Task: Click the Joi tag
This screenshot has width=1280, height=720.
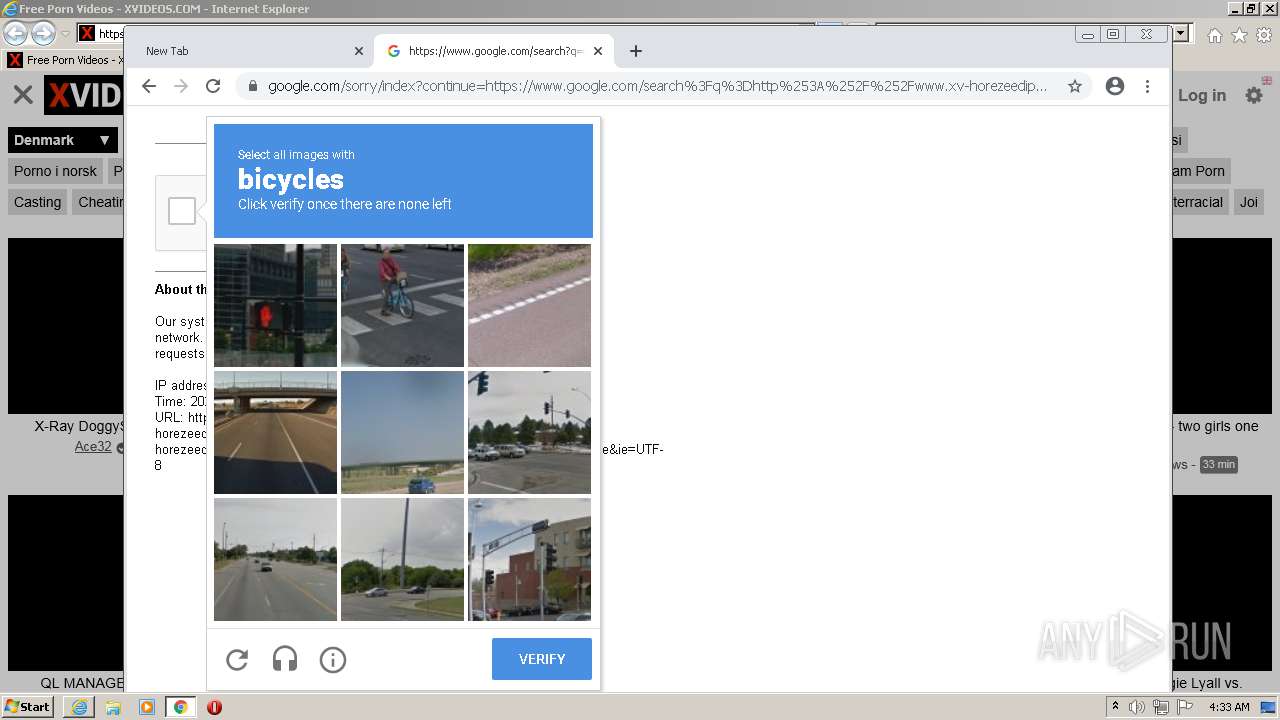Action: coord(1249,202)
